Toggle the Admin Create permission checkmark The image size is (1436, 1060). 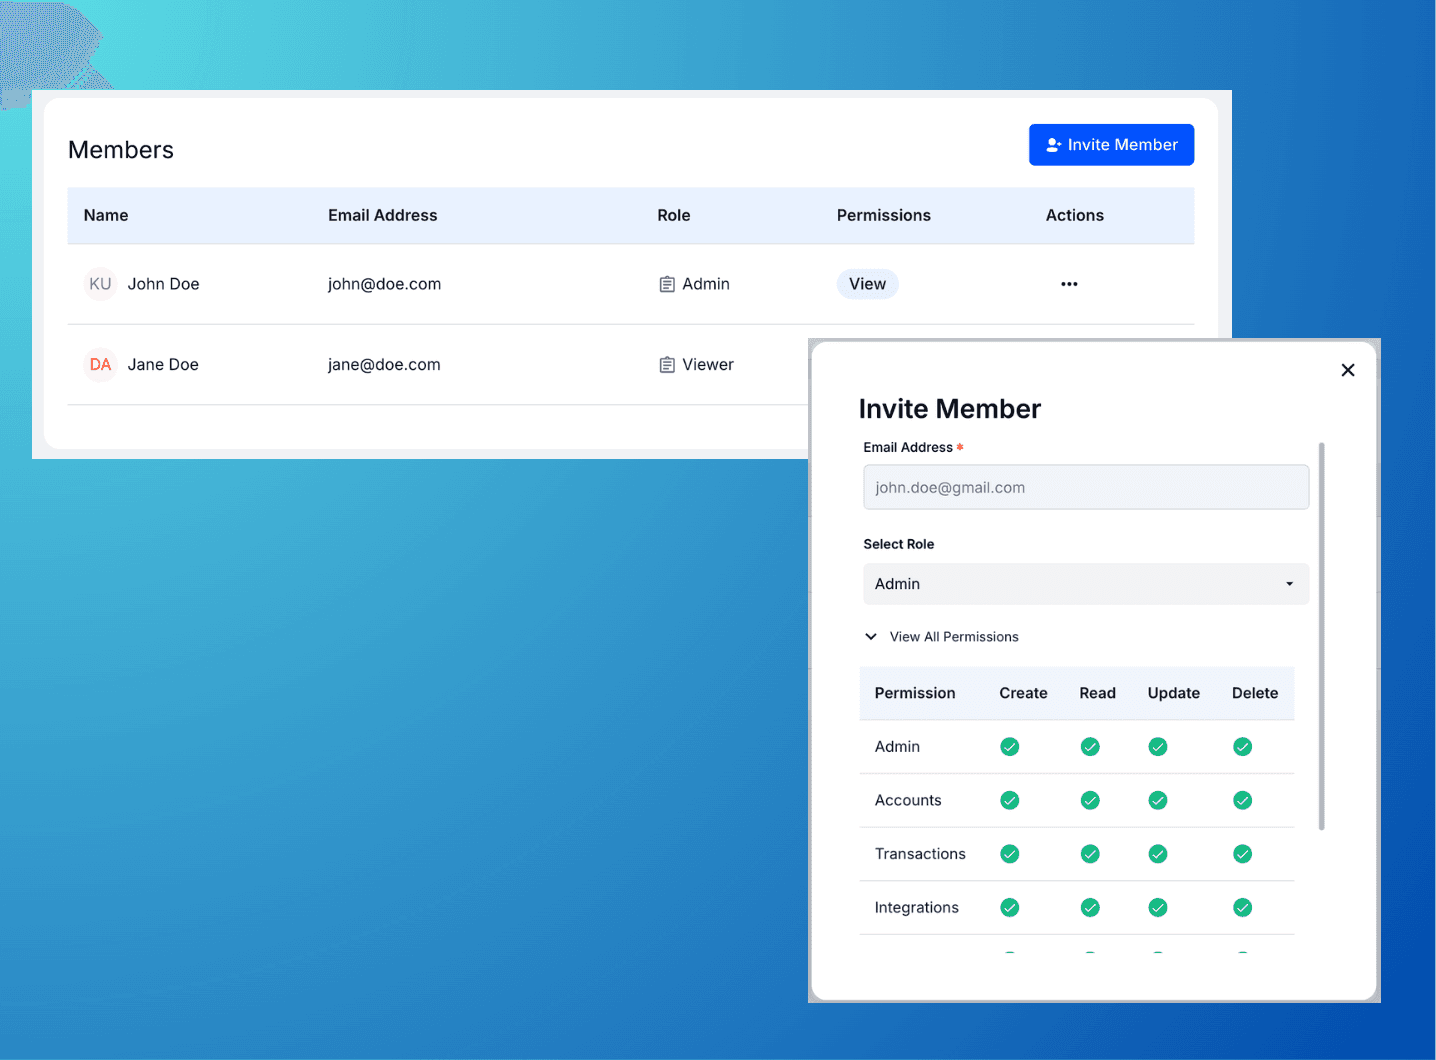click(1010, 747)
